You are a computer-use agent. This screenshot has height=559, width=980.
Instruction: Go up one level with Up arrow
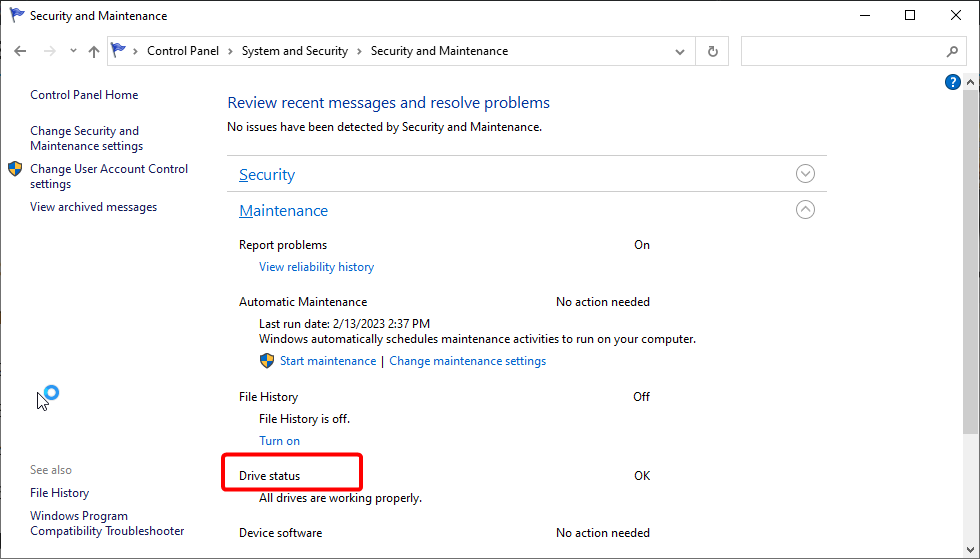tap(94, 51)
